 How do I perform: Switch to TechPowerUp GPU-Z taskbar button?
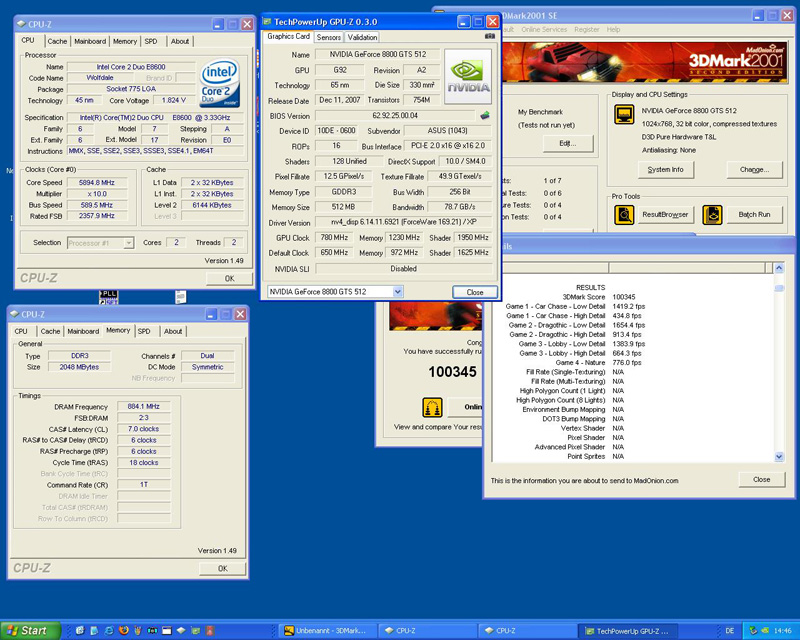(x=630, y=631)
